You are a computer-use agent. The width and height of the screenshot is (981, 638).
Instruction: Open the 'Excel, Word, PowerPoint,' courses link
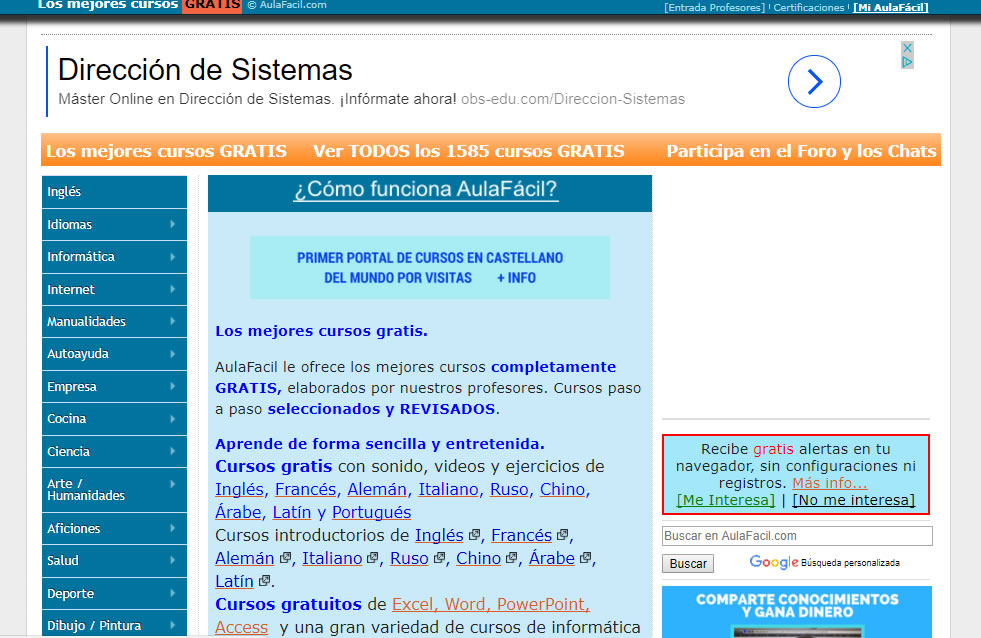point(491,604)
